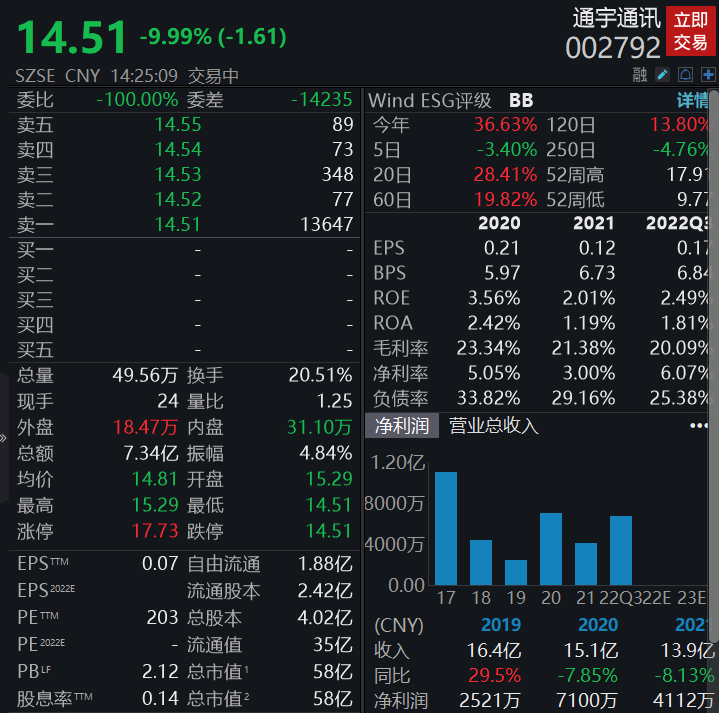Click the 振幅 value 4.84%
Viewport: 719px width, 713px height.
point(326,453)
